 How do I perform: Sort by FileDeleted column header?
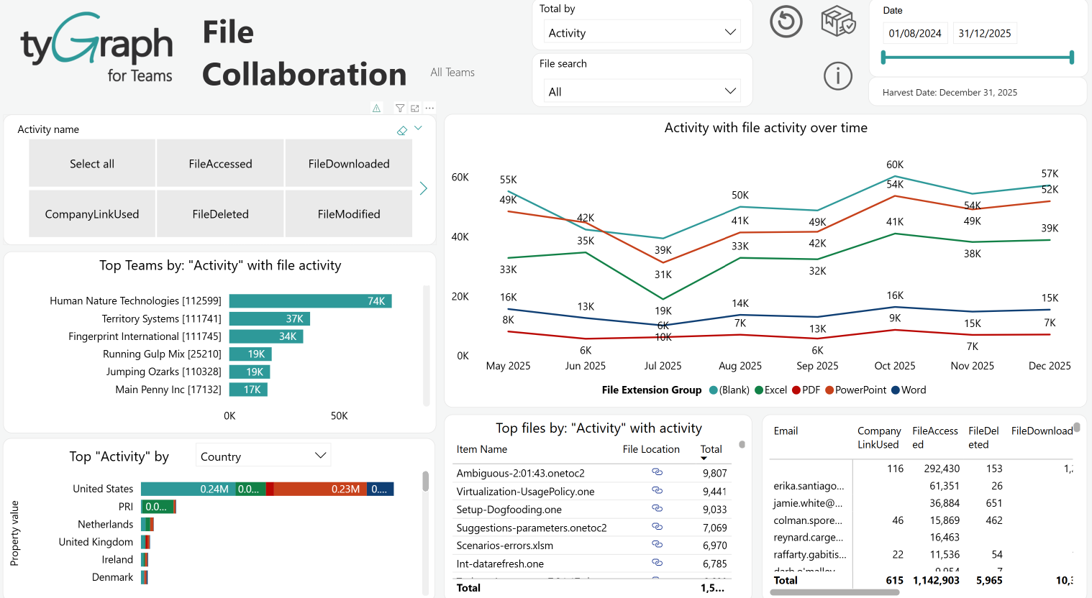click(983, 438)
